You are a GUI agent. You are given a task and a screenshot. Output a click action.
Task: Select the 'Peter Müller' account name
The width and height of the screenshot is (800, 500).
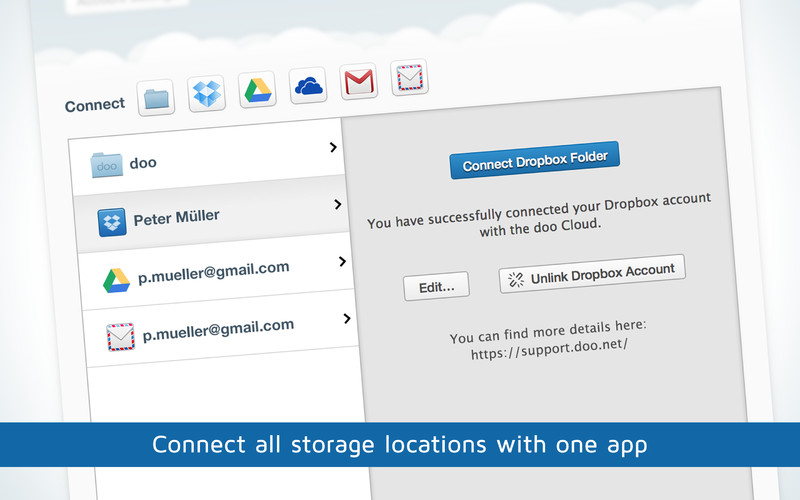click(177, 217)
